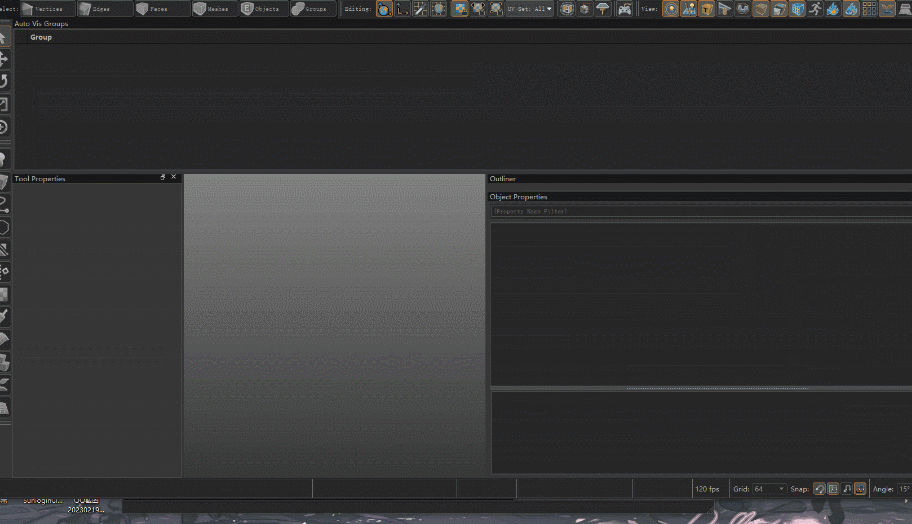
Task: Toggle the orange-framed blue flame View icon
Action: point(851,9)
